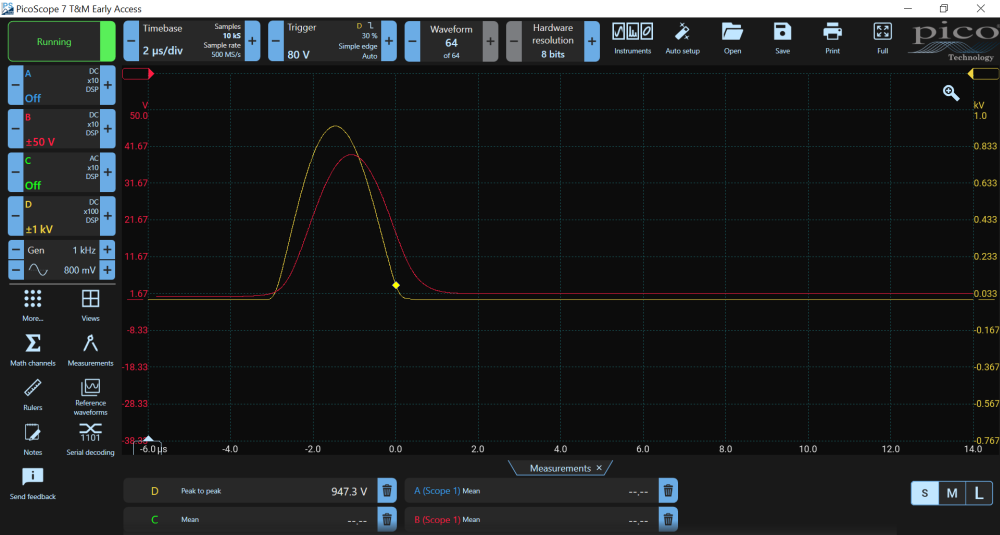
Task: Raise the generator frequency with plus
Action: (x=108, y=250)
